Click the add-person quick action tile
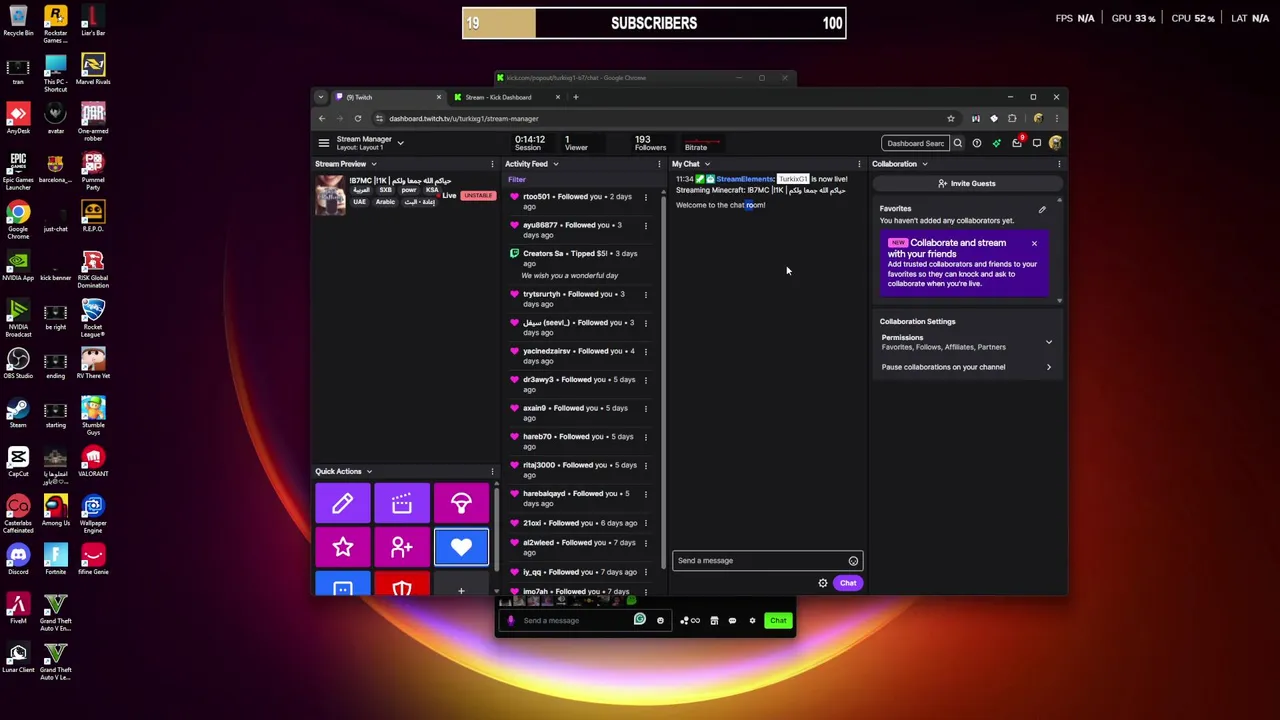1280x720 pixels. pos(402,547)
